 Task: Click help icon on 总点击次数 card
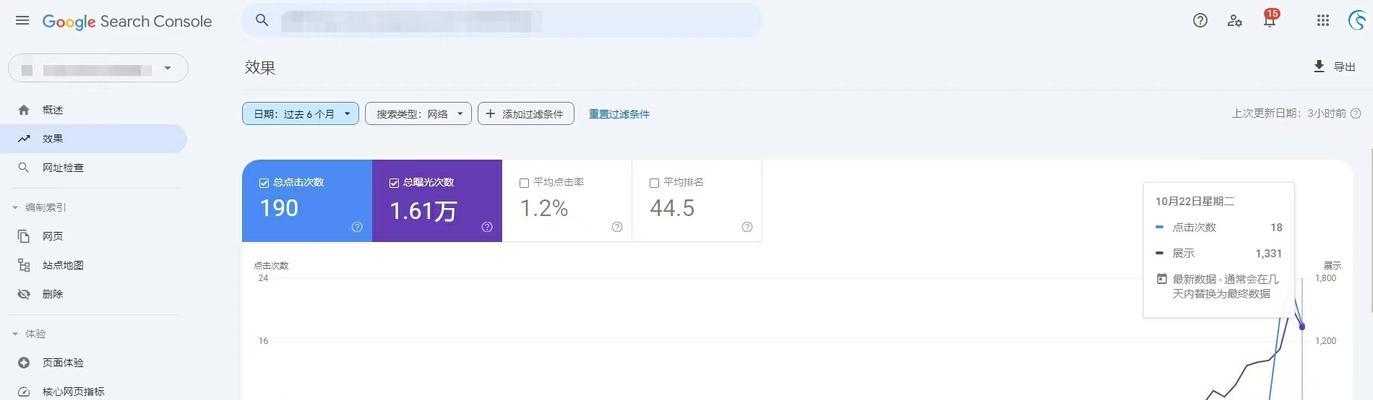[357, 227]
